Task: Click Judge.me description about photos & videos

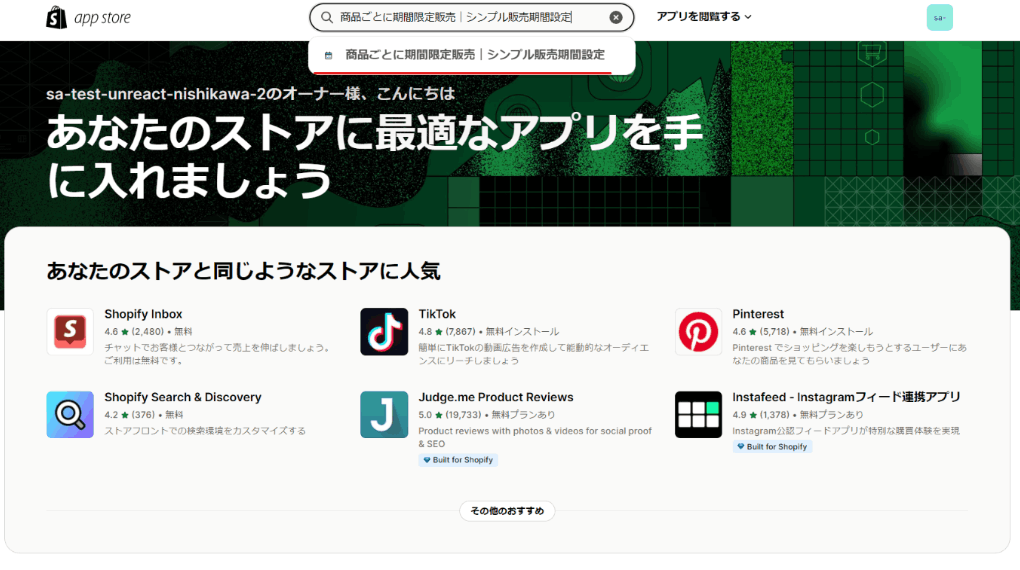Action: pos(535,437)
